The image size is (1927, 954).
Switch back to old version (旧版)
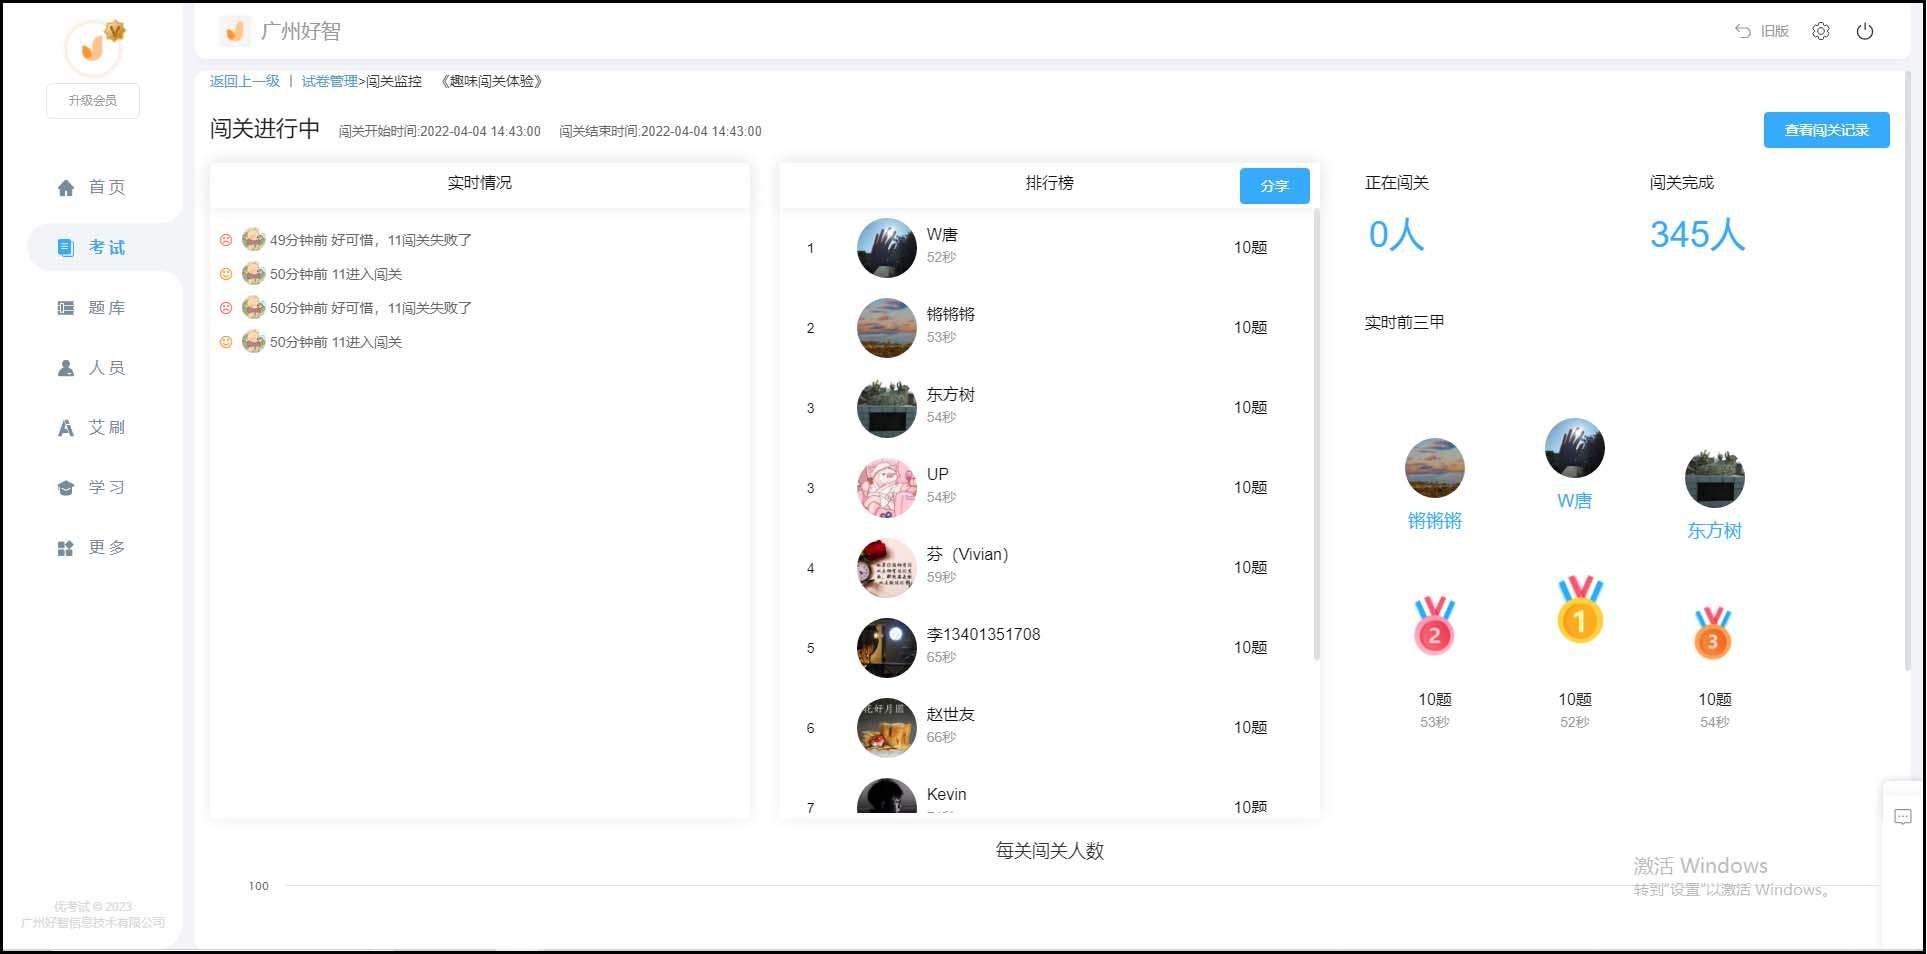pyautogui.click(x=1762, y=31)
